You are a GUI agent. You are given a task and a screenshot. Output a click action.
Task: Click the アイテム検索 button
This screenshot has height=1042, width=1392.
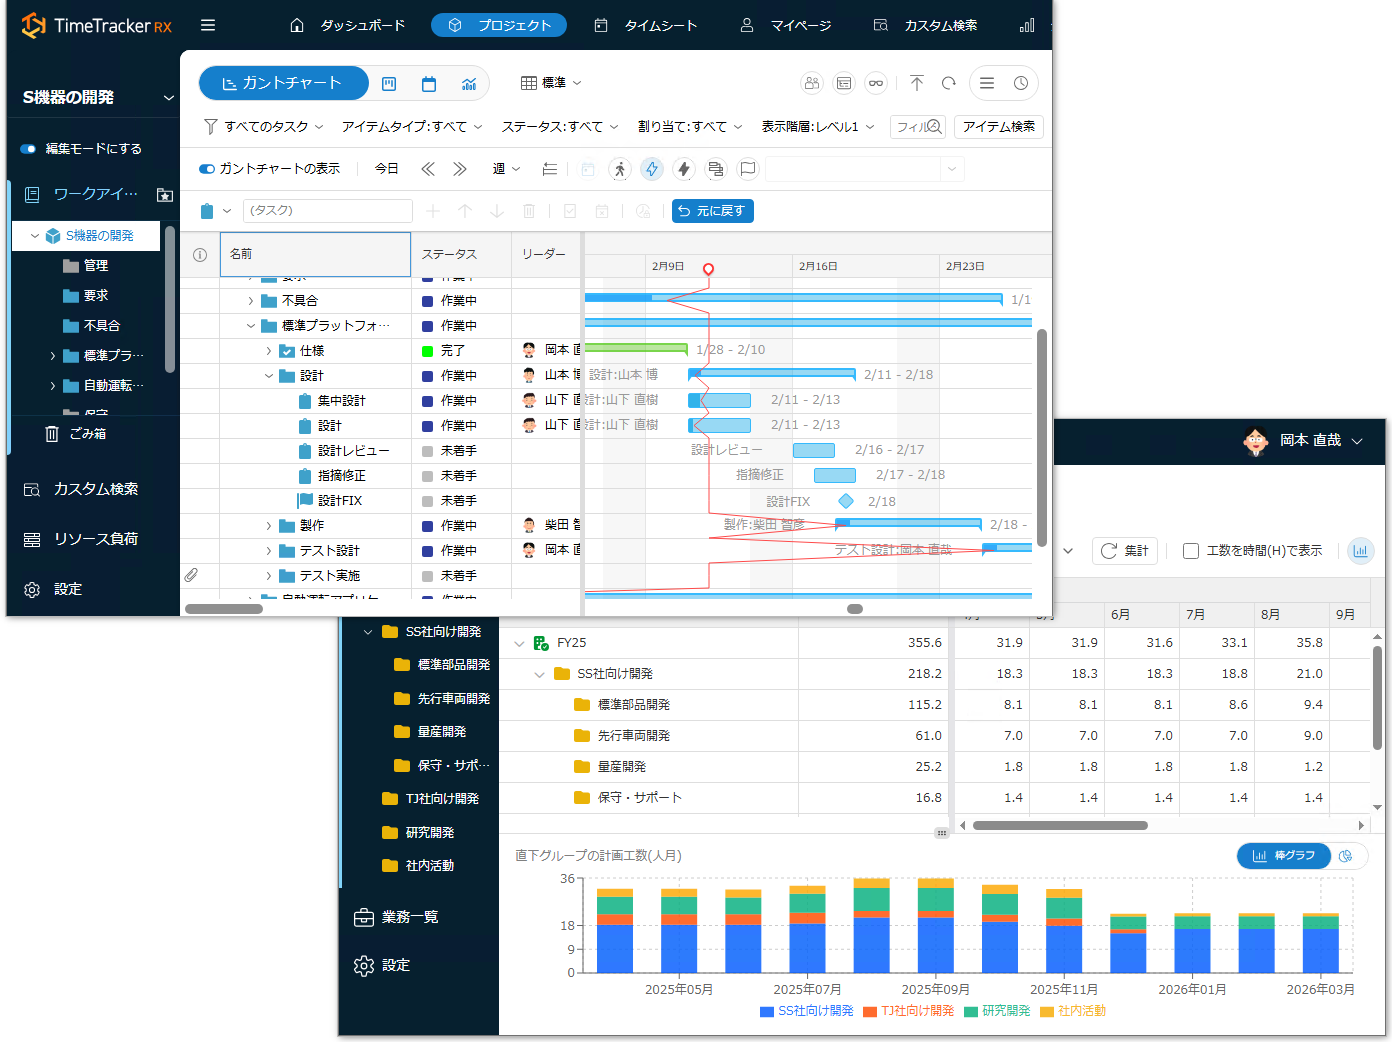(x=999, y=127)
